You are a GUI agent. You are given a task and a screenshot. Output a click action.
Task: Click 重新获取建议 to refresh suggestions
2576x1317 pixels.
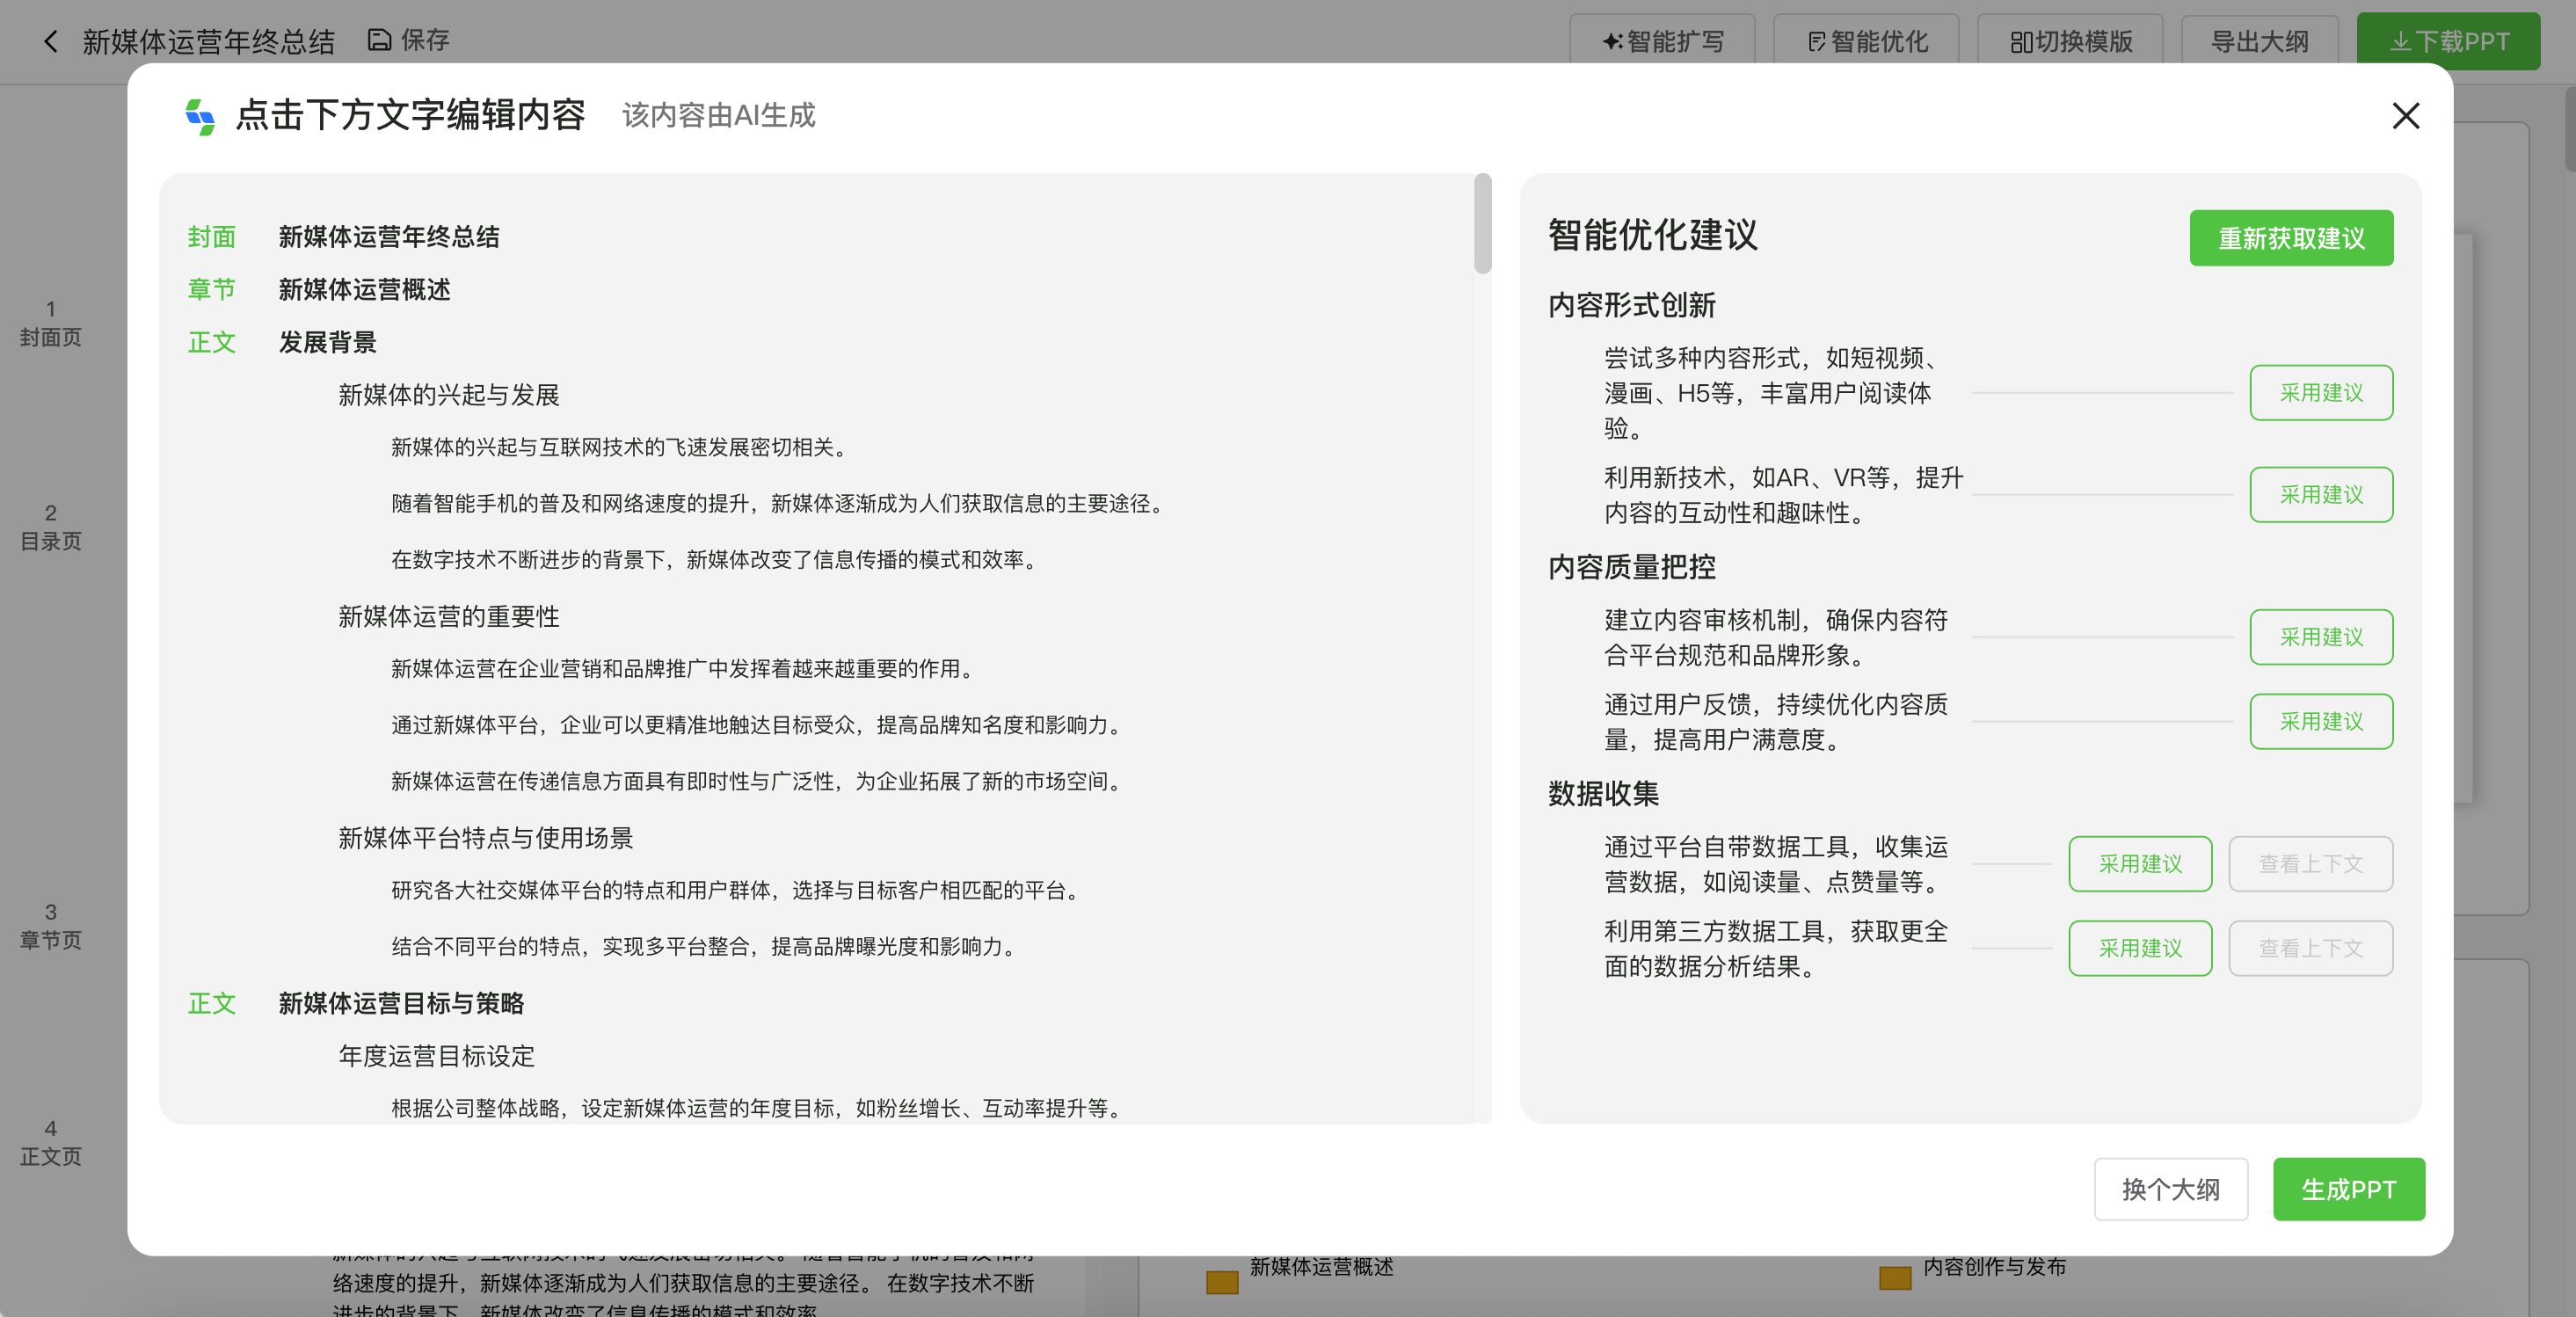click(2291, 238)
